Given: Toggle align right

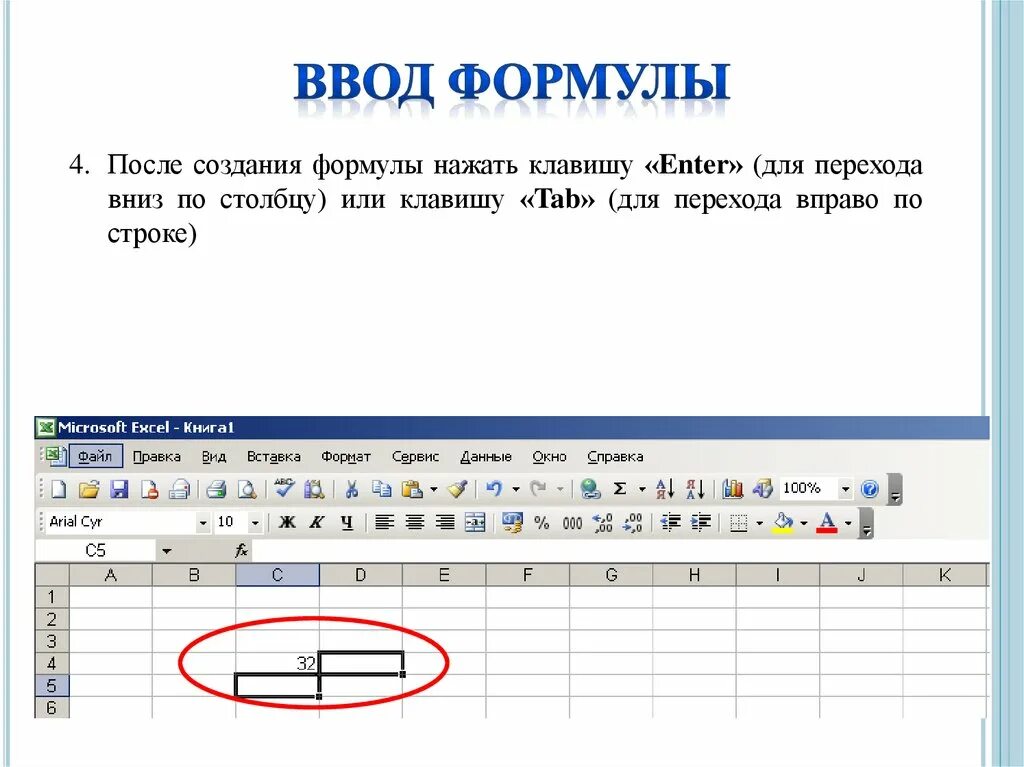Looking at the screenshot, I should [x=445, y=523].
